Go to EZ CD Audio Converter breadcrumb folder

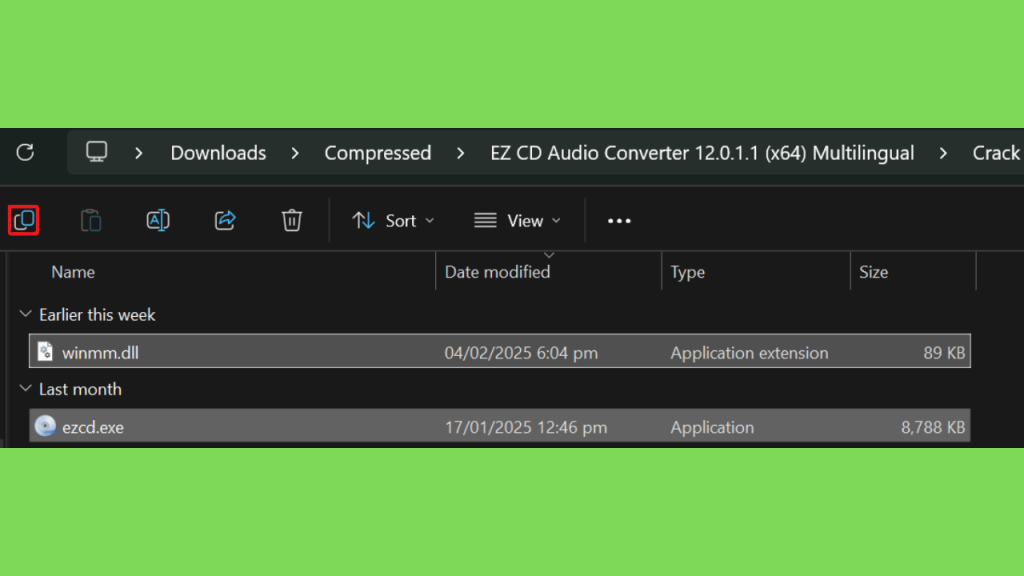[x=702, y=153]
